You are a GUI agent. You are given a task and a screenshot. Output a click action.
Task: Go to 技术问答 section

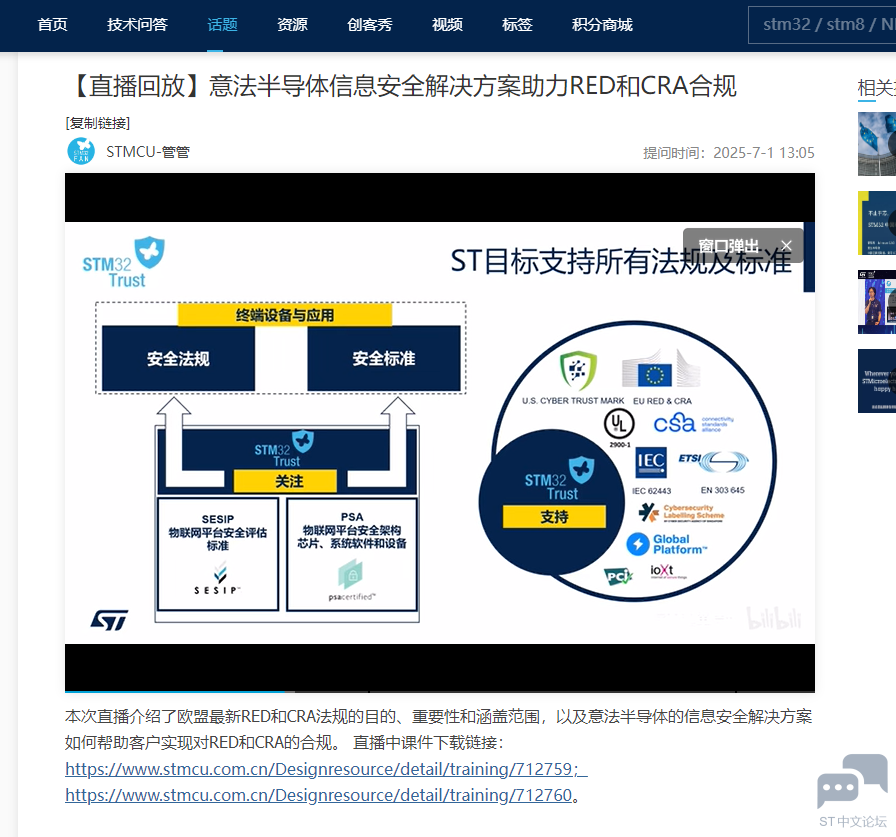tap(137, 25)
